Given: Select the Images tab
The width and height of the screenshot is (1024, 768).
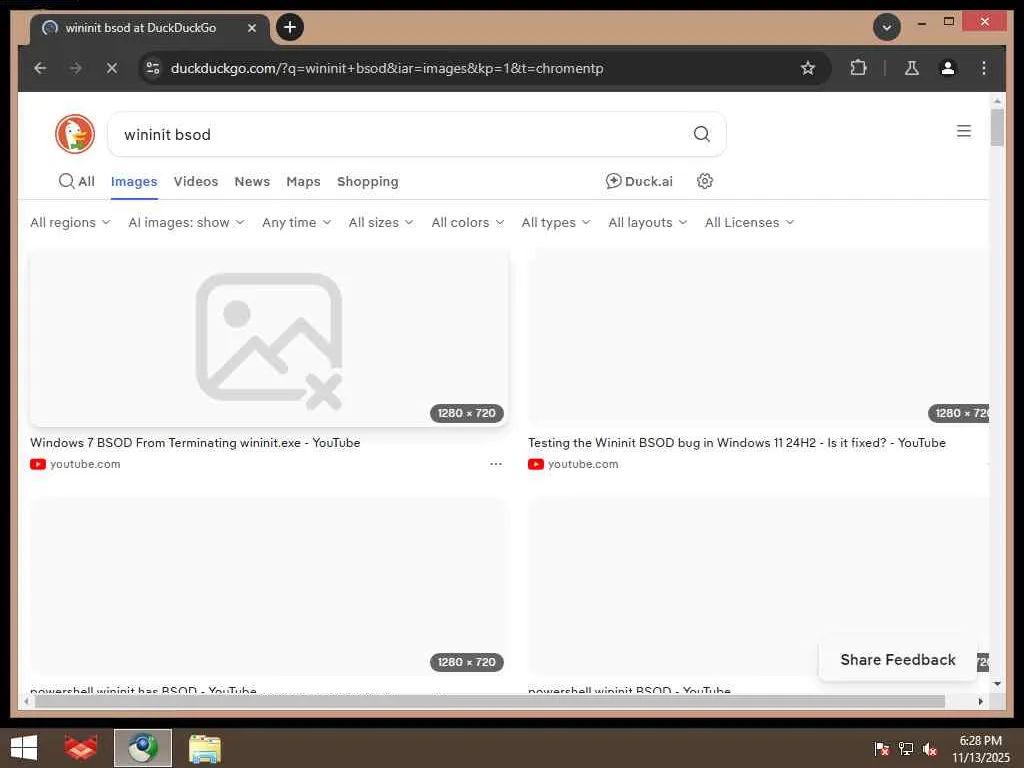Looking at the screenshot, I should (134, 182).
